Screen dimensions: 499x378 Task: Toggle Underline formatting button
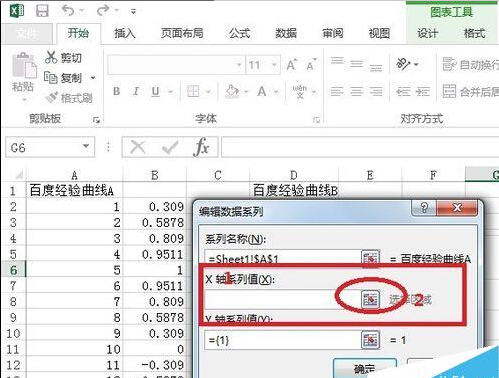155,91
